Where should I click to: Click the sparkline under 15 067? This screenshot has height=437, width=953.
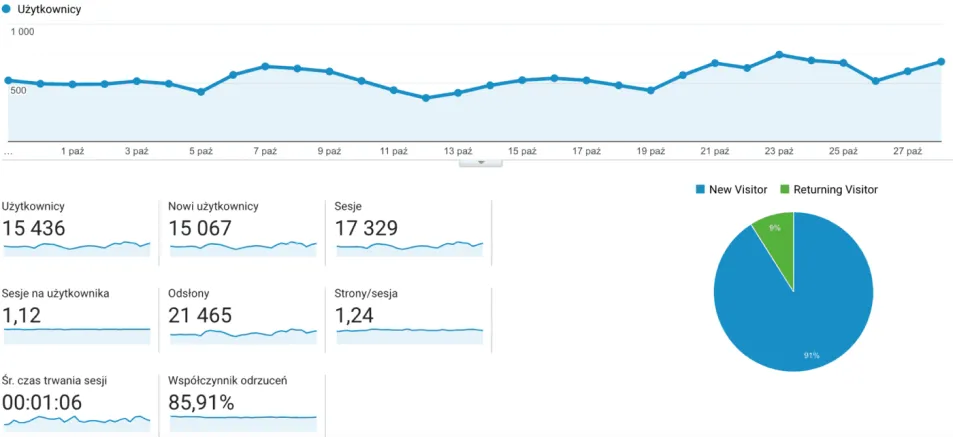tap(243, 249)
